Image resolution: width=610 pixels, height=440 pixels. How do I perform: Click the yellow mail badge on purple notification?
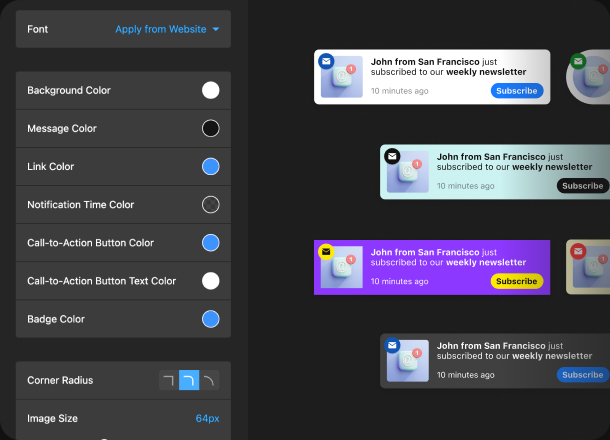click(326, 252)
